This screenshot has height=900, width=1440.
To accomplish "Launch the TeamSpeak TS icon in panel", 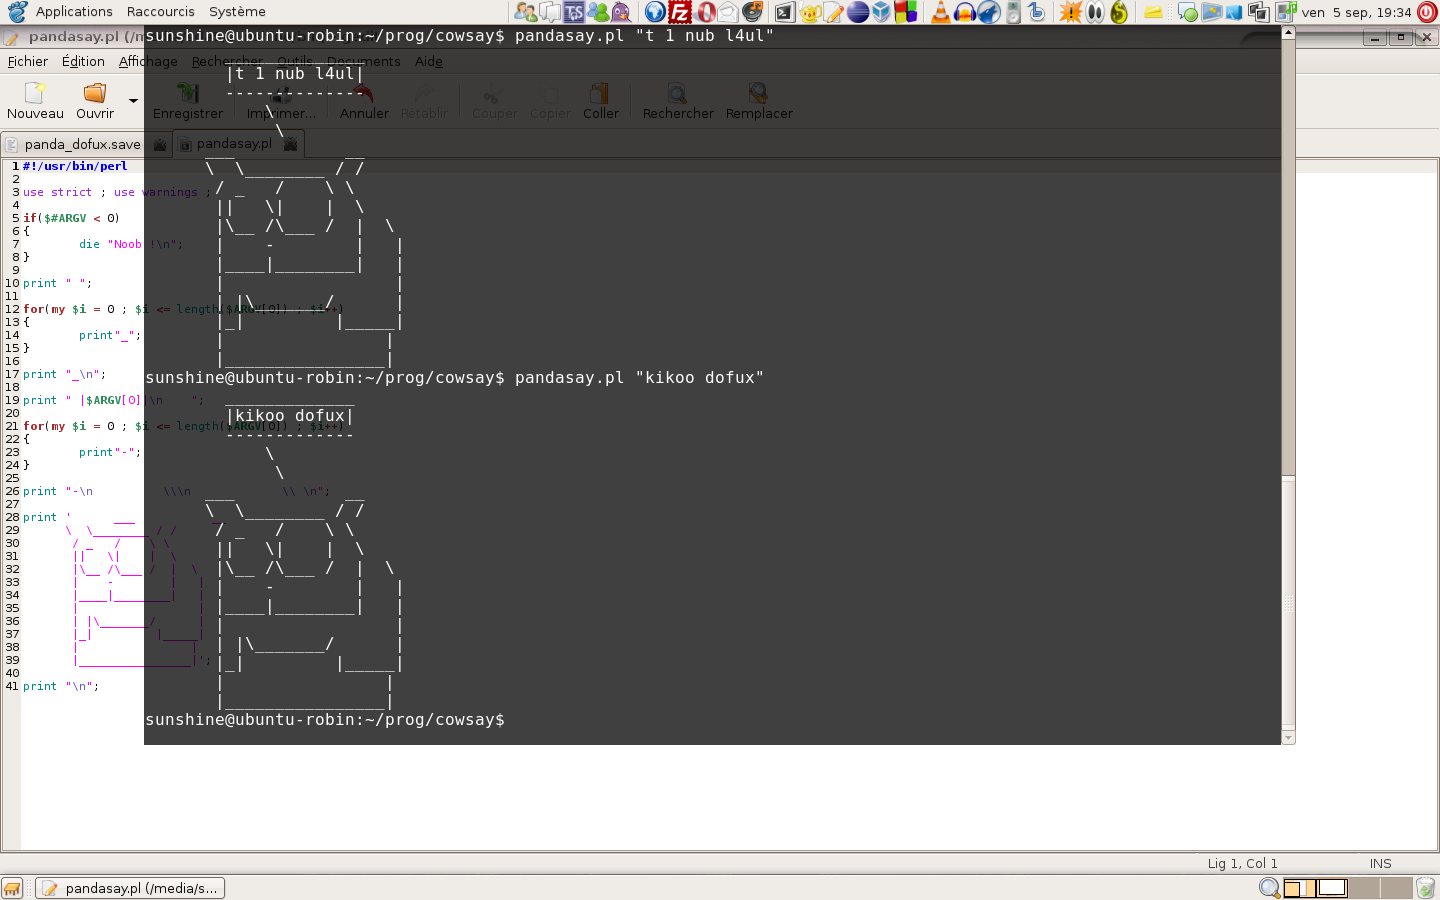I will [574, 12].
